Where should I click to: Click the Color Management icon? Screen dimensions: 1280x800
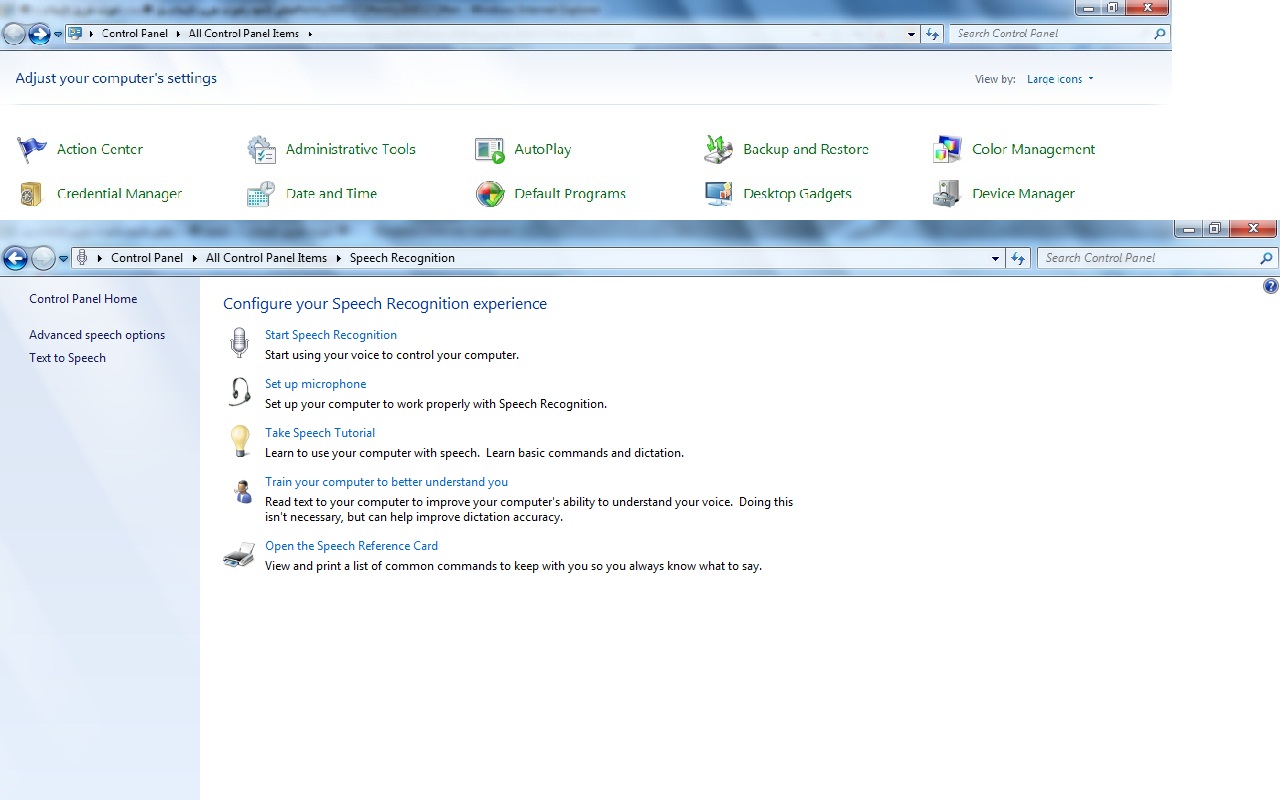tap(947, 150)
